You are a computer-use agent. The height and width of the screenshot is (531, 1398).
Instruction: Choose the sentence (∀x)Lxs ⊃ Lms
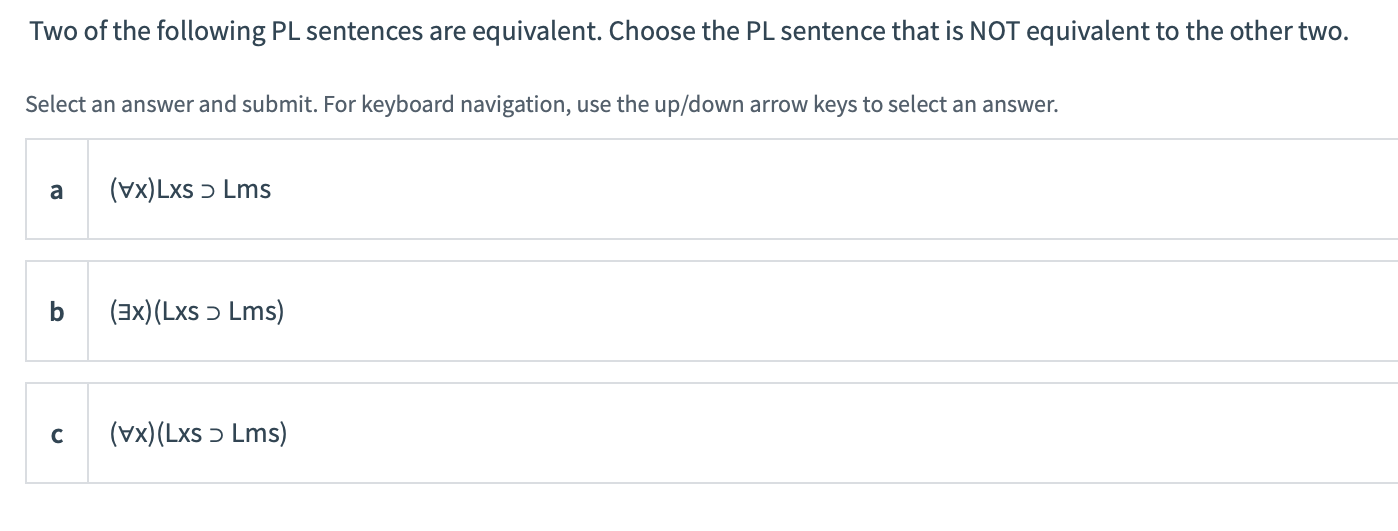pos(190,189)
